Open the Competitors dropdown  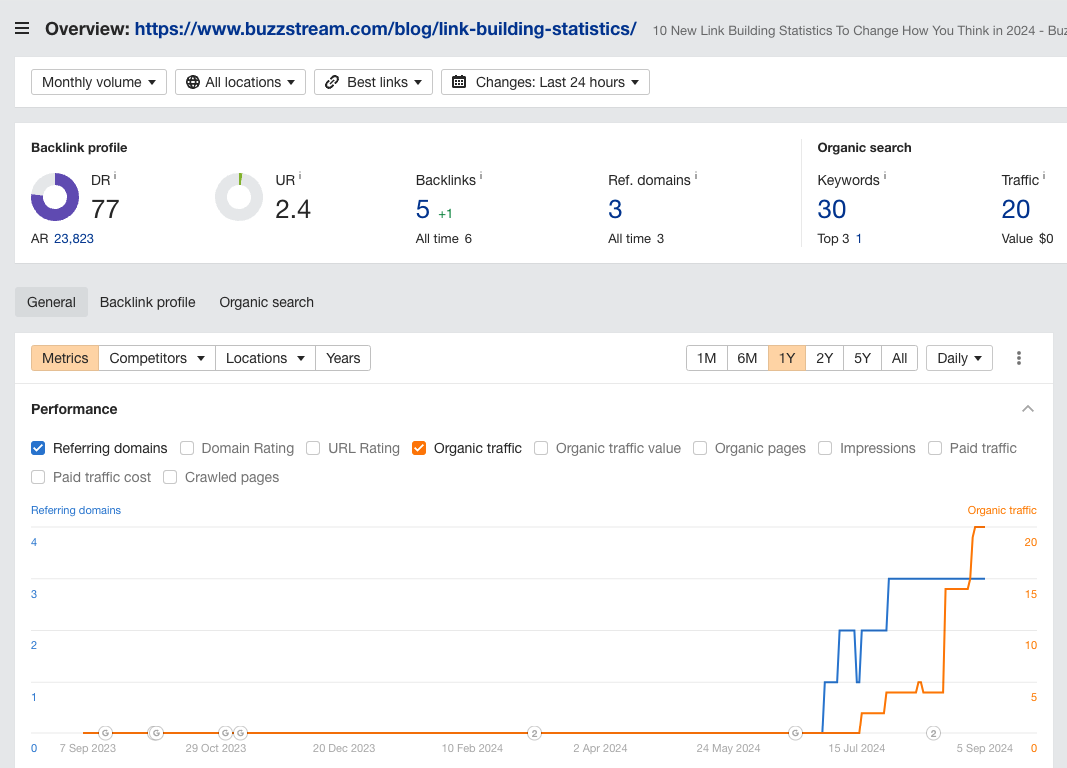click(x=156, y=357)
